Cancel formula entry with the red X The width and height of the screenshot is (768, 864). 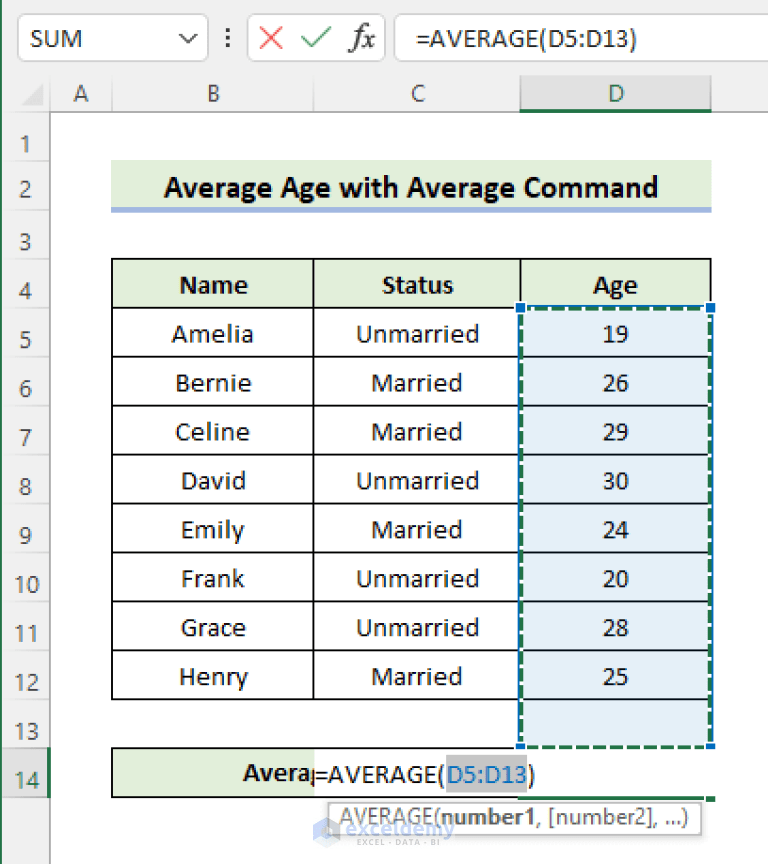(x=271, y=39)
